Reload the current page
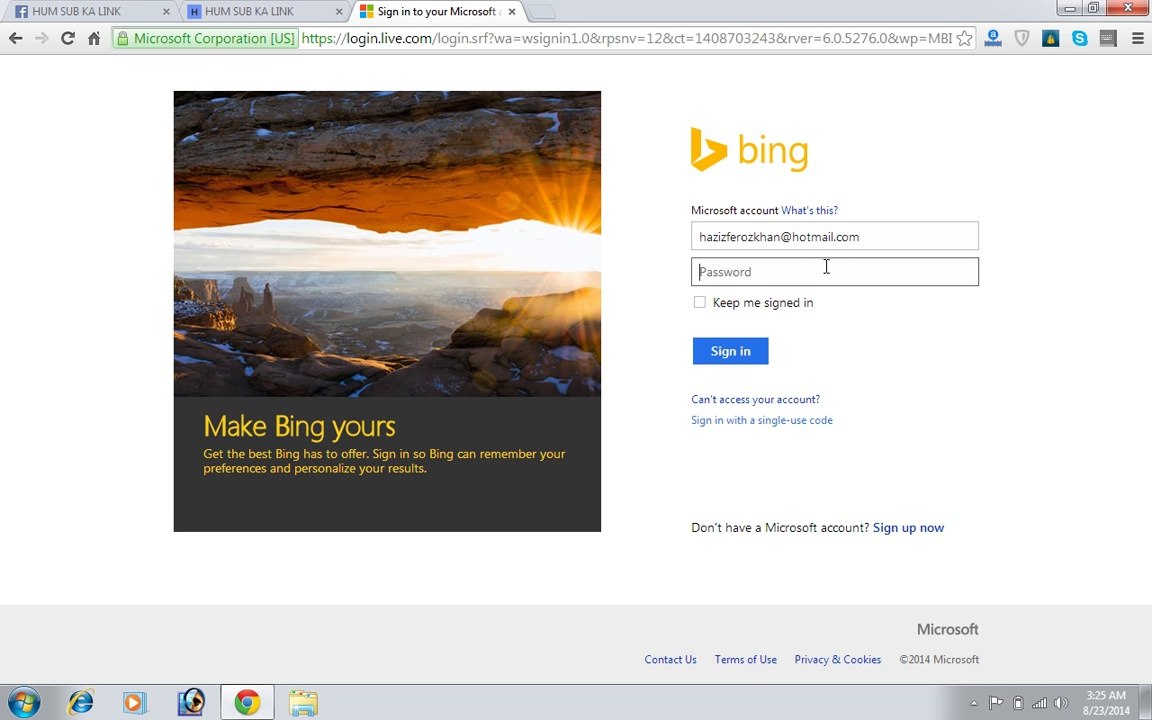Image resolution: width=1152 pixels, height=720 pixels. 68,38
